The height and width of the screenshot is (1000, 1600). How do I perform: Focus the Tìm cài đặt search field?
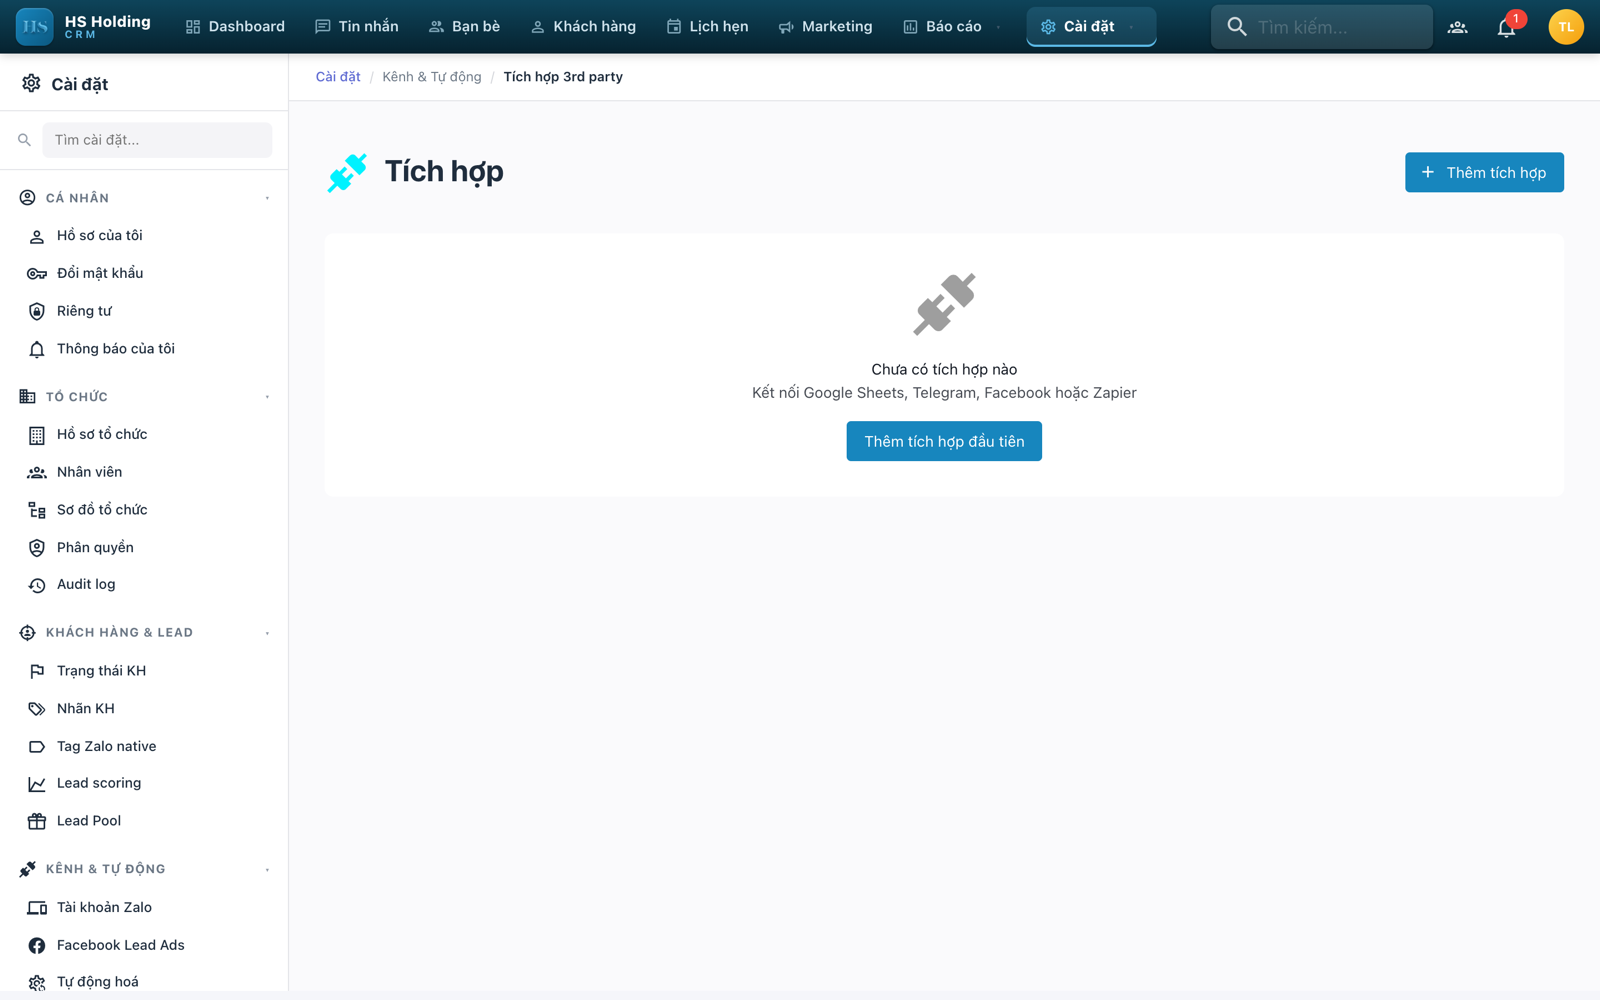click(157, 140)
